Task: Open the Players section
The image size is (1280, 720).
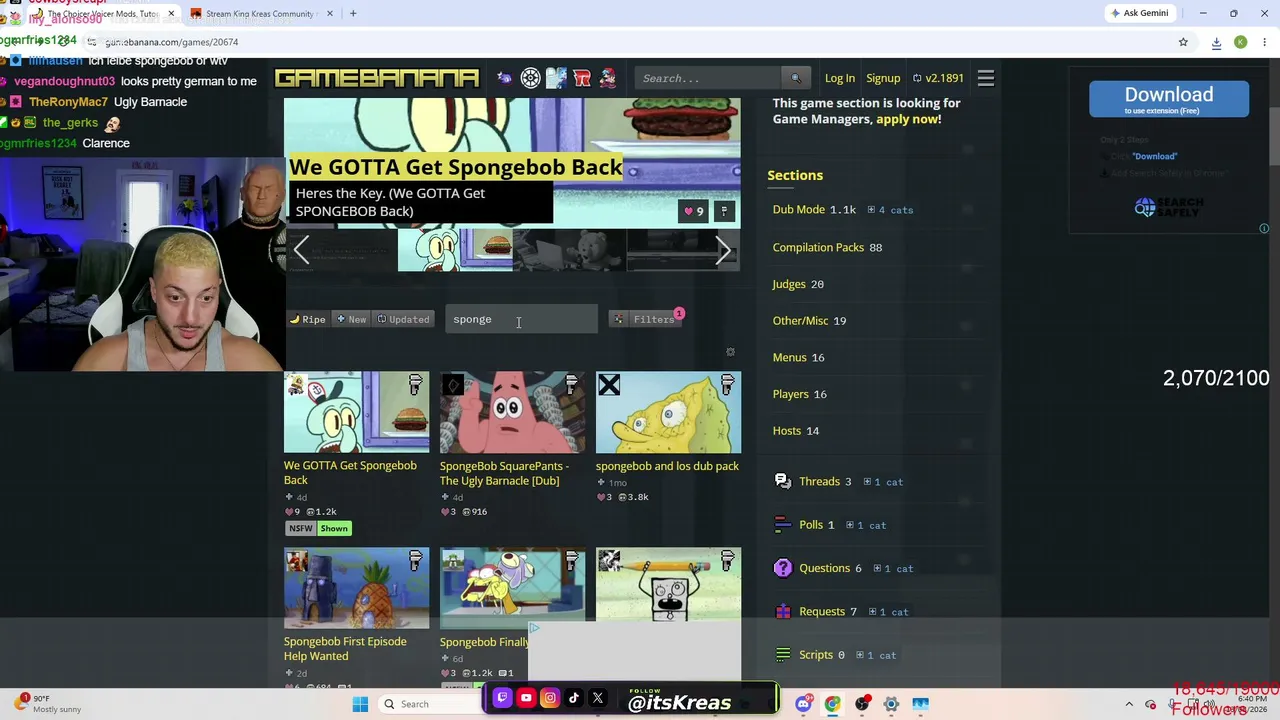Action: 791,394
